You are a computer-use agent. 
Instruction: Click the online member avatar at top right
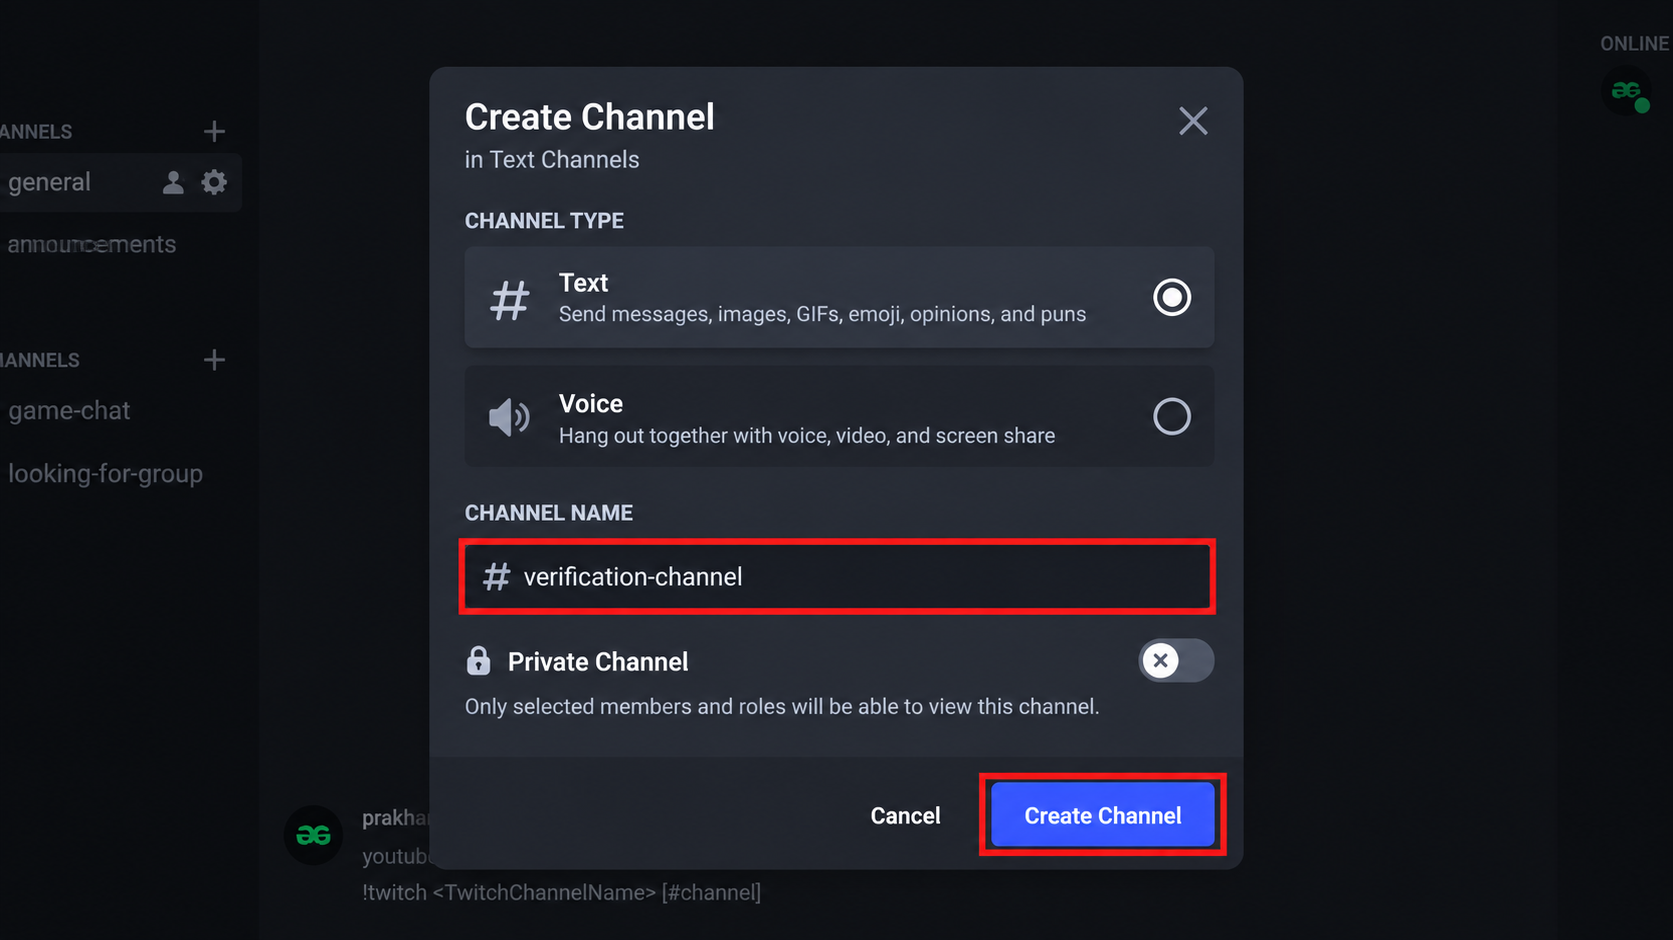[1628, 91]
